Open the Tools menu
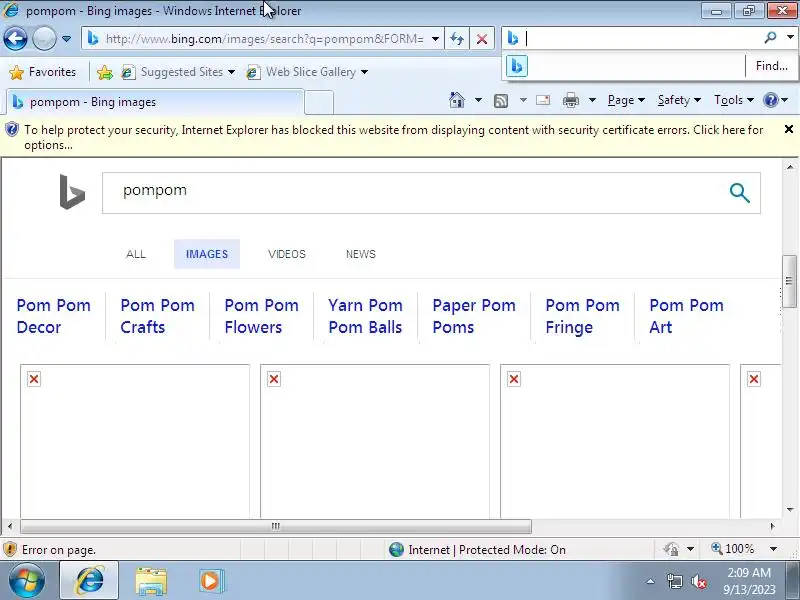The image size is (800, 600). tap(734, 100)
